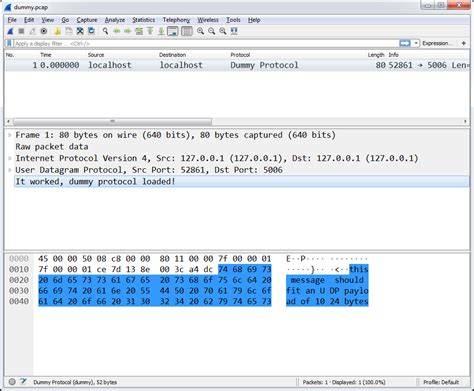Expand the Frame 1 tree item

10,135
